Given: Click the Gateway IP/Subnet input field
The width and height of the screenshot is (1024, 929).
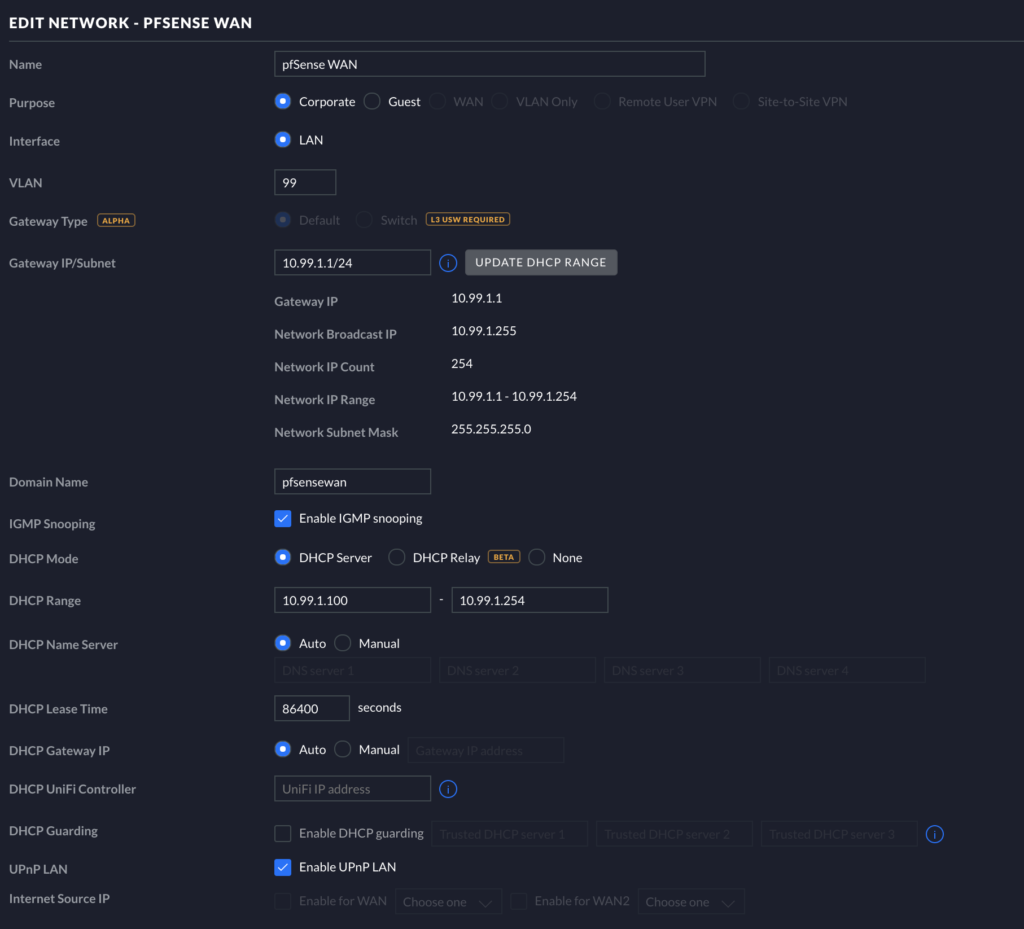Looking at the screenshot, I should point(352,263).
